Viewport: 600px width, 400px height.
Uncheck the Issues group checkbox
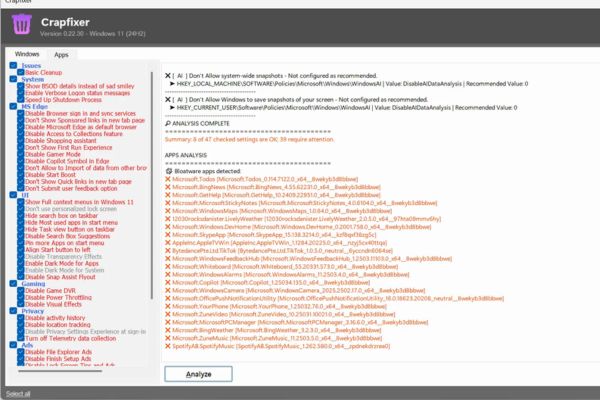tap(13, 65)
